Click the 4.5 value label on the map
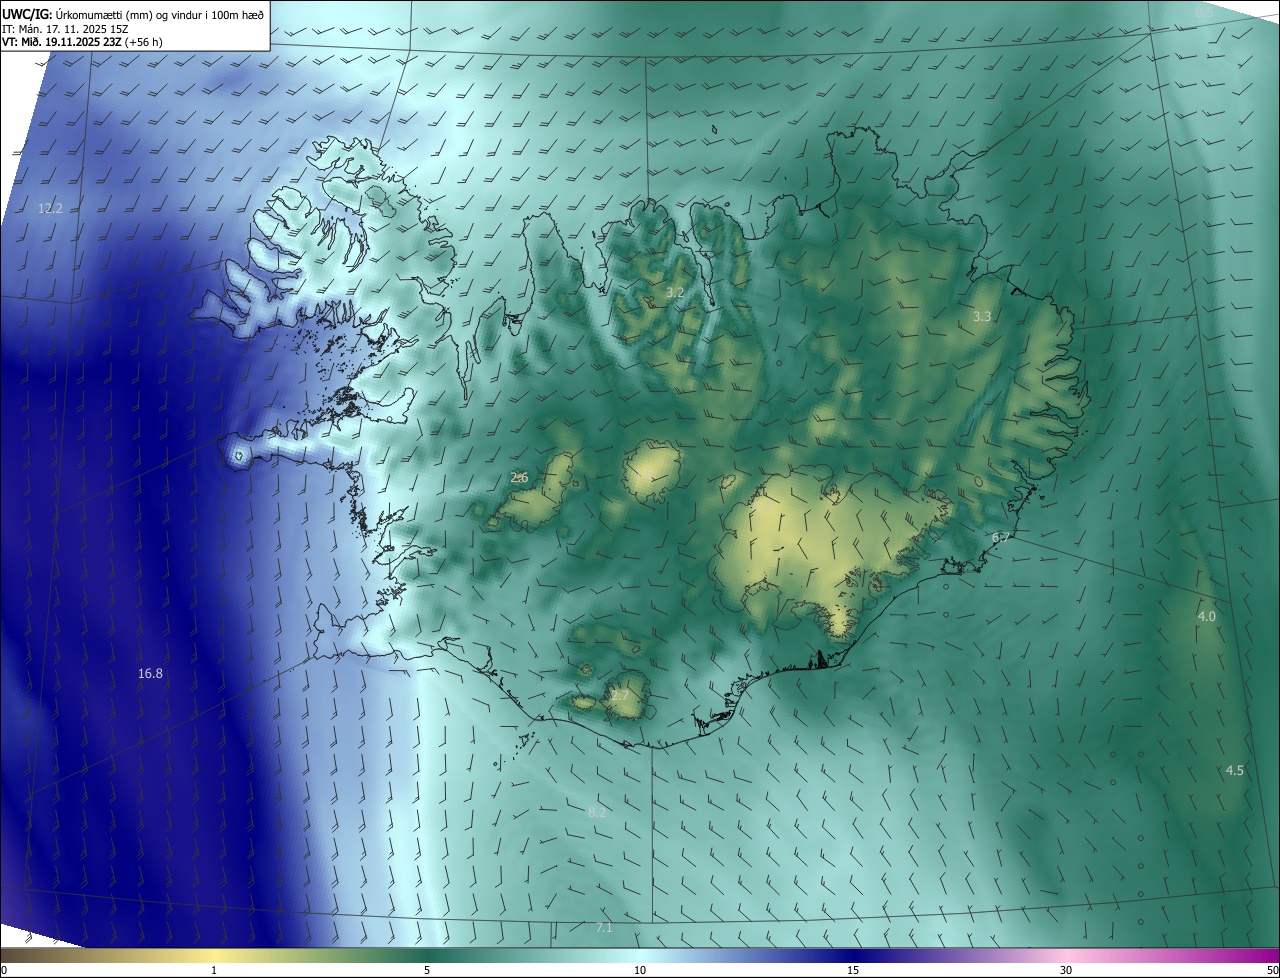The height and width of the screenshot is (978, 1280). point(1235,770)
